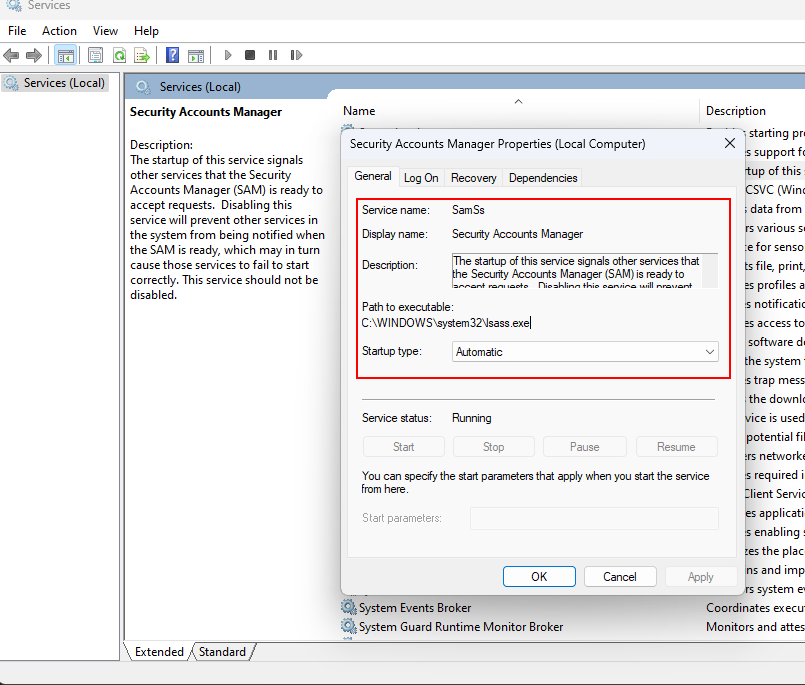Click the Export List toolbar icon
805x685 pixels.
[142, 55]
